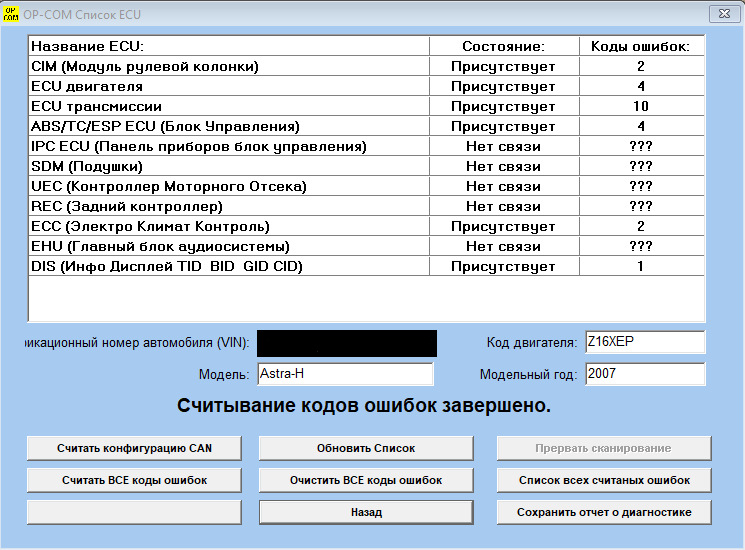Click 'Сохранить отчет о диагностике' button
Screen dimensions: 745x550
click(x=604, y=512)
